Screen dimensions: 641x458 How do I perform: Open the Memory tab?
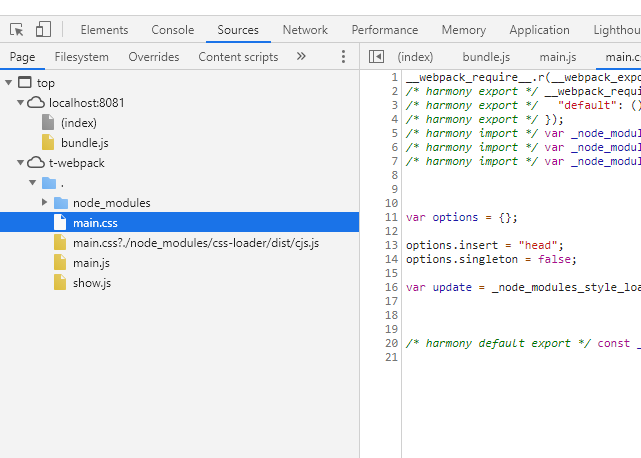coord(464,30)
